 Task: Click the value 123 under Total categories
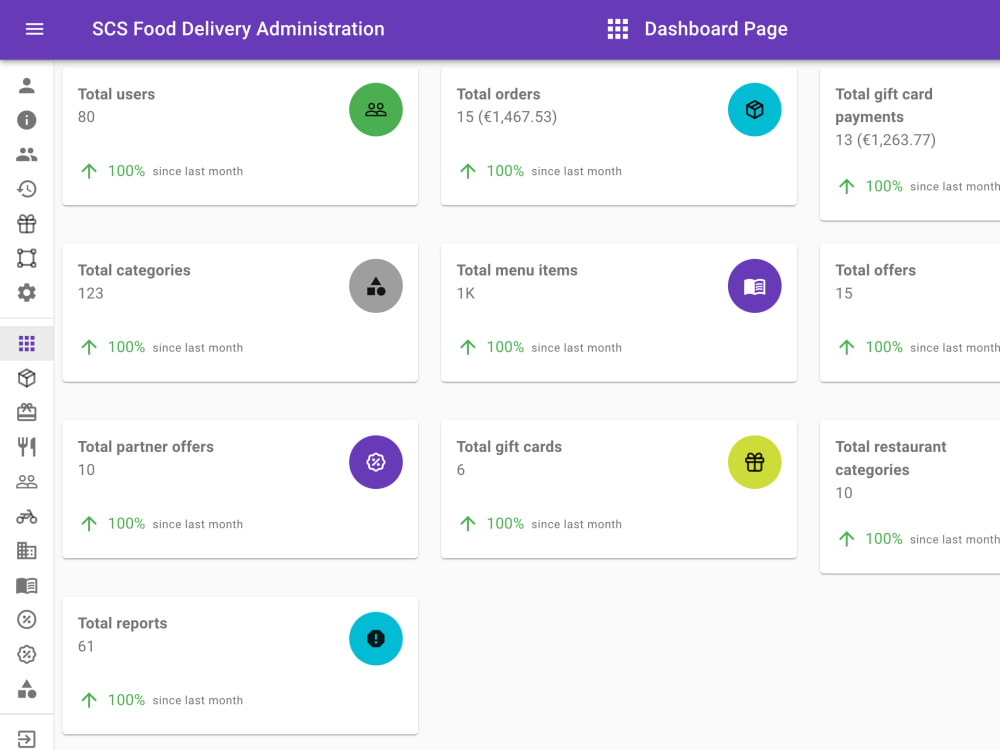click(x=91, y=293)
